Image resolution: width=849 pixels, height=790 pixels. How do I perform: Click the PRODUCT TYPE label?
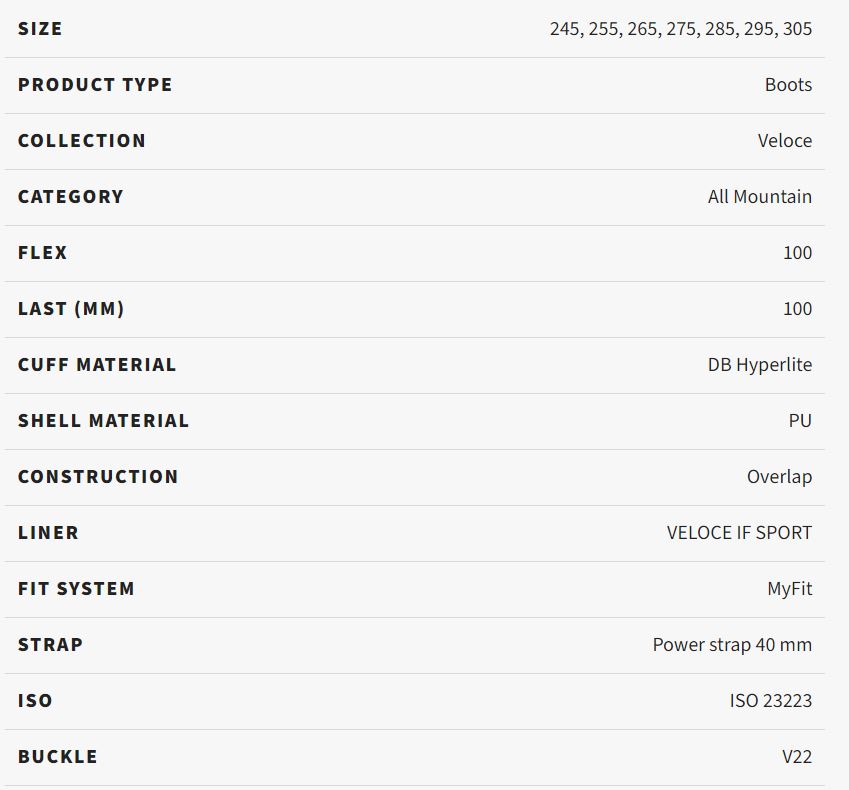pyautogui.click(x=95, y=84)
